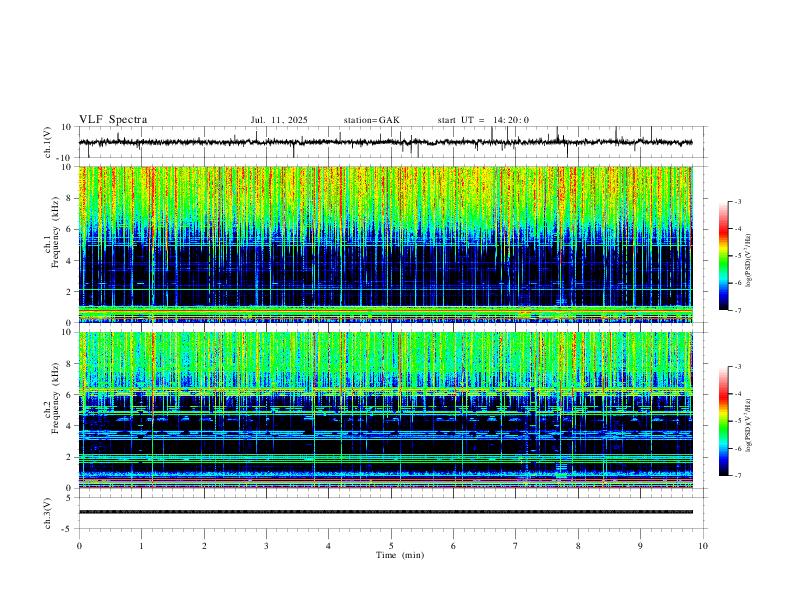792x612 pixels.
Task: Click time axis tick label "5"
Action: (x=391, y=546)
